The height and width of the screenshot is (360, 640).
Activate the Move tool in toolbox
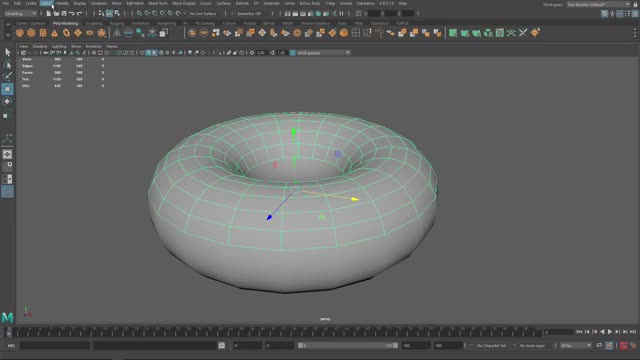click(7, 89)
